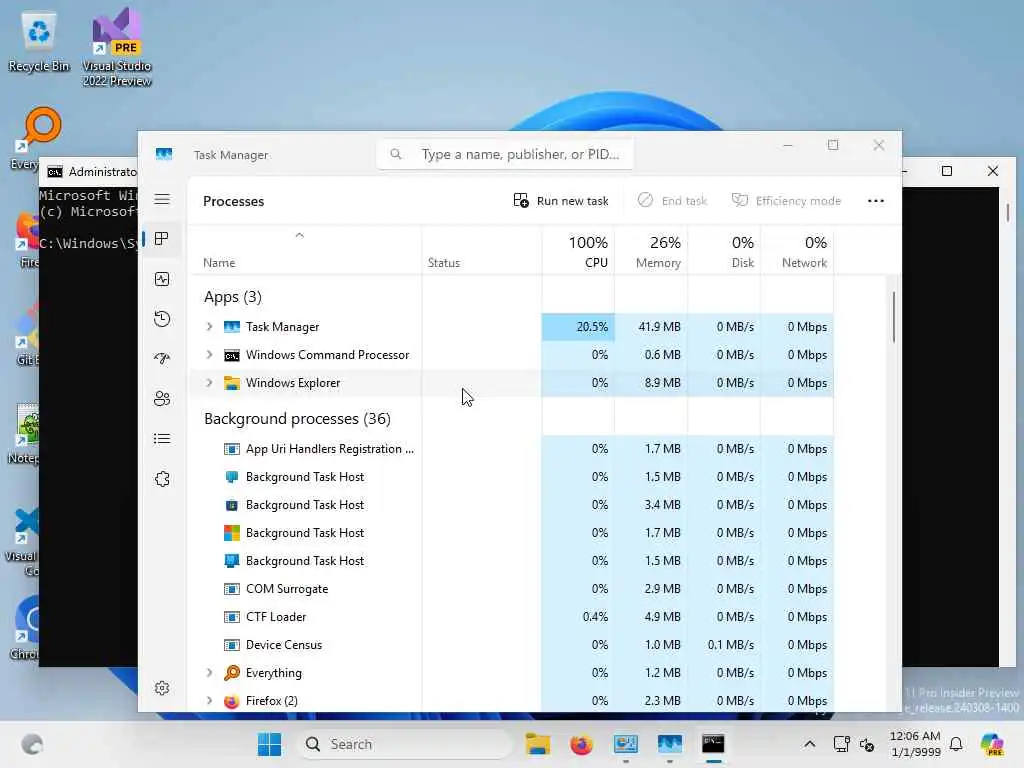Open the clock showing 12:06 AM
The image size is (1024, 768).
(915, 744)
